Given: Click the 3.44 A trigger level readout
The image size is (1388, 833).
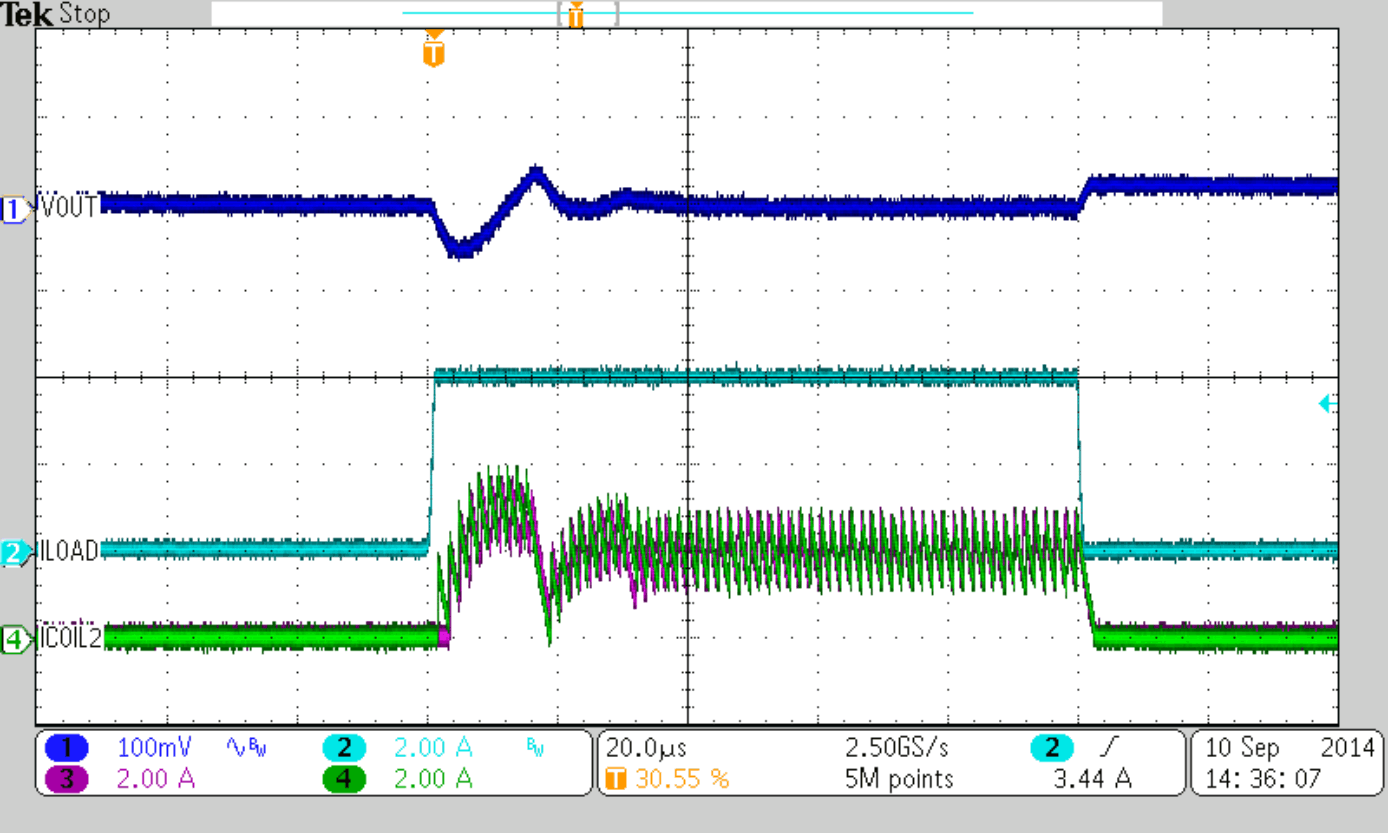Looking at the screenshot, I should point(1091,778).
